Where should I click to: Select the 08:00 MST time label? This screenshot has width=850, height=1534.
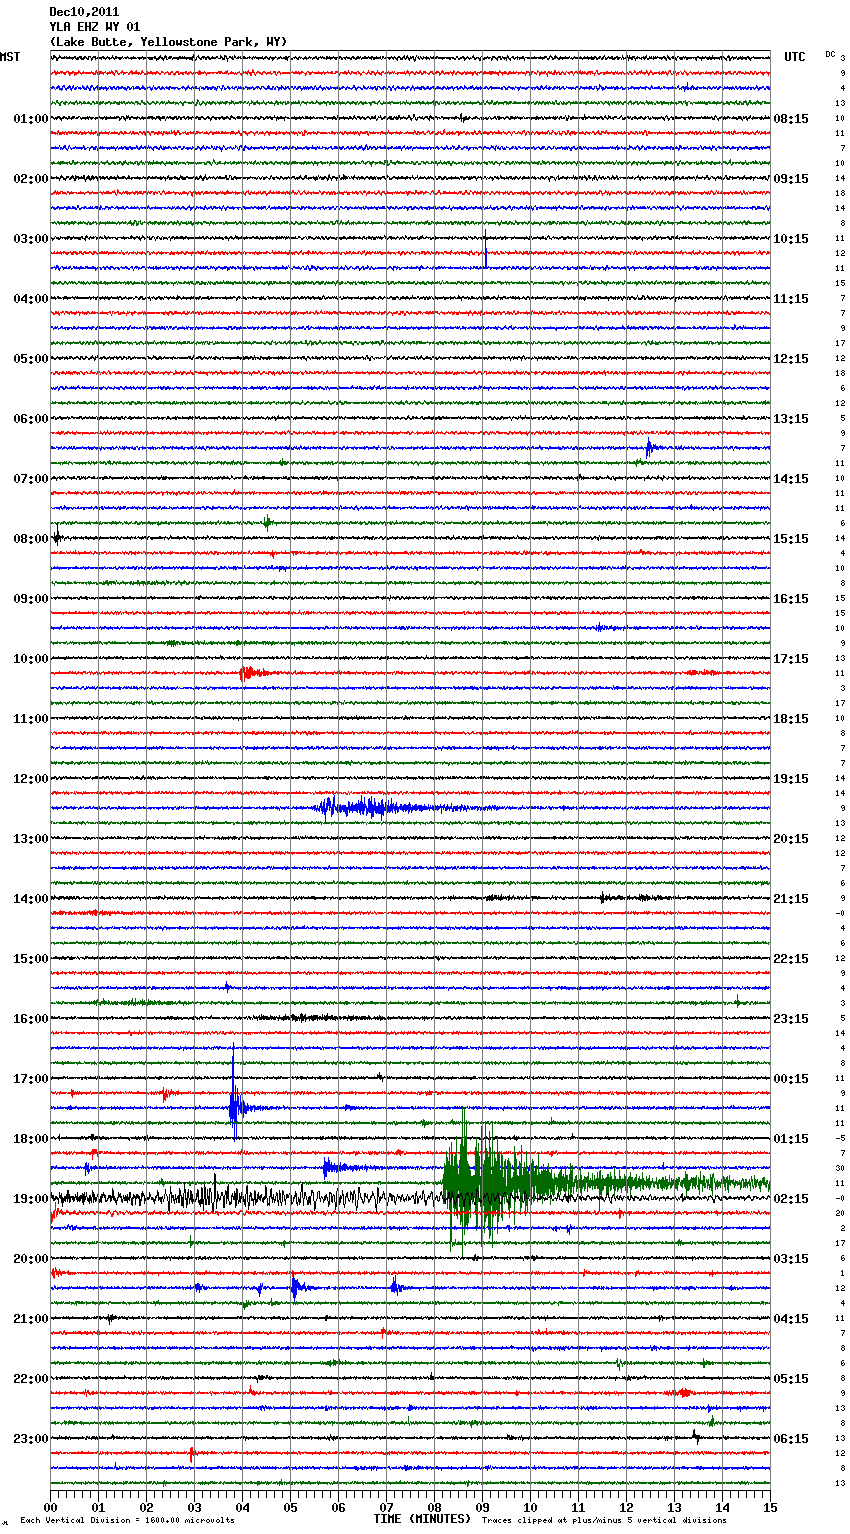click(x=31, y=539)
